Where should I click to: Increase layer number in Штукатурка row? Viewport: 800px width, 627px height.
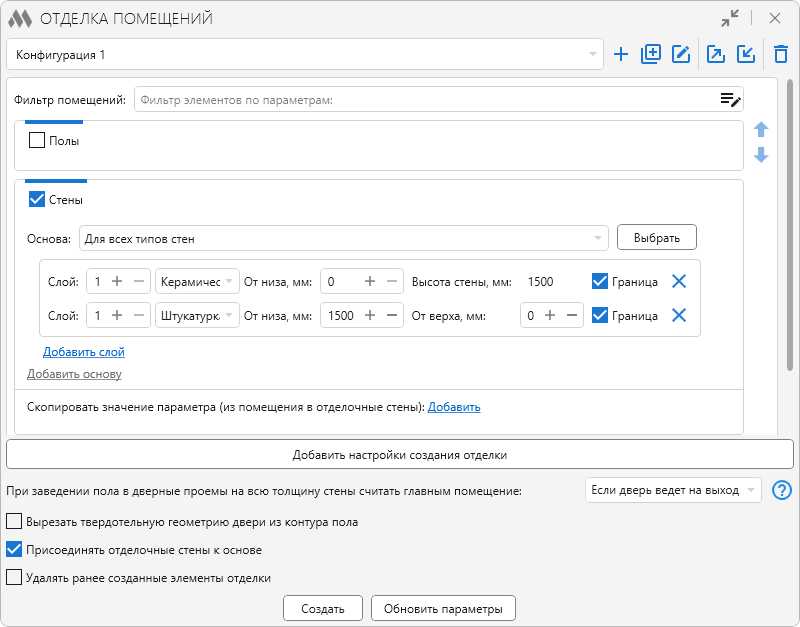coord(117,315)
